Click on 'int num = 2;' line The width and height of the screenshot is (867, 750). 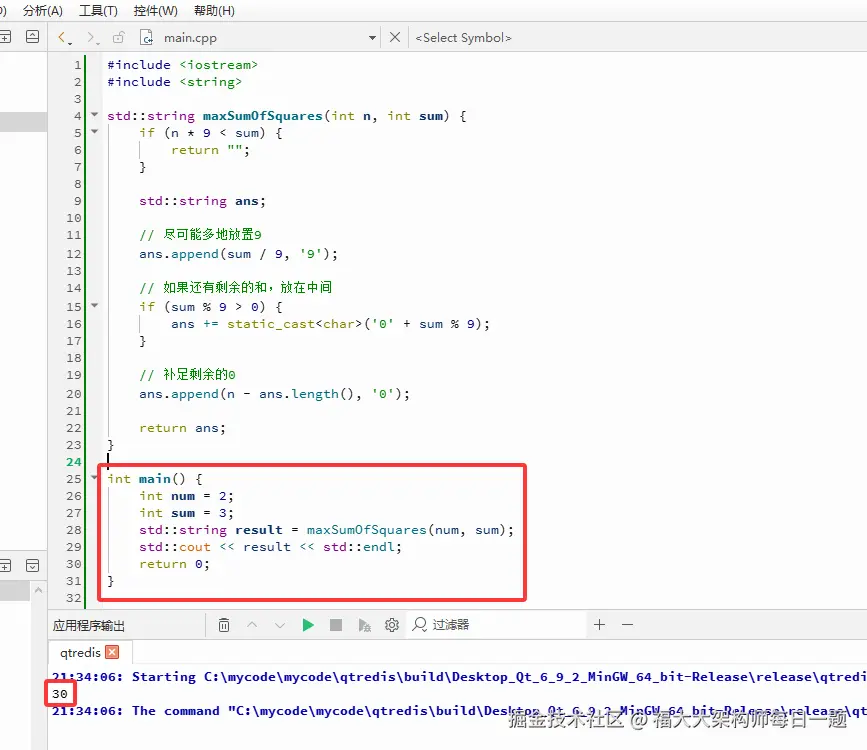point(186,496)
